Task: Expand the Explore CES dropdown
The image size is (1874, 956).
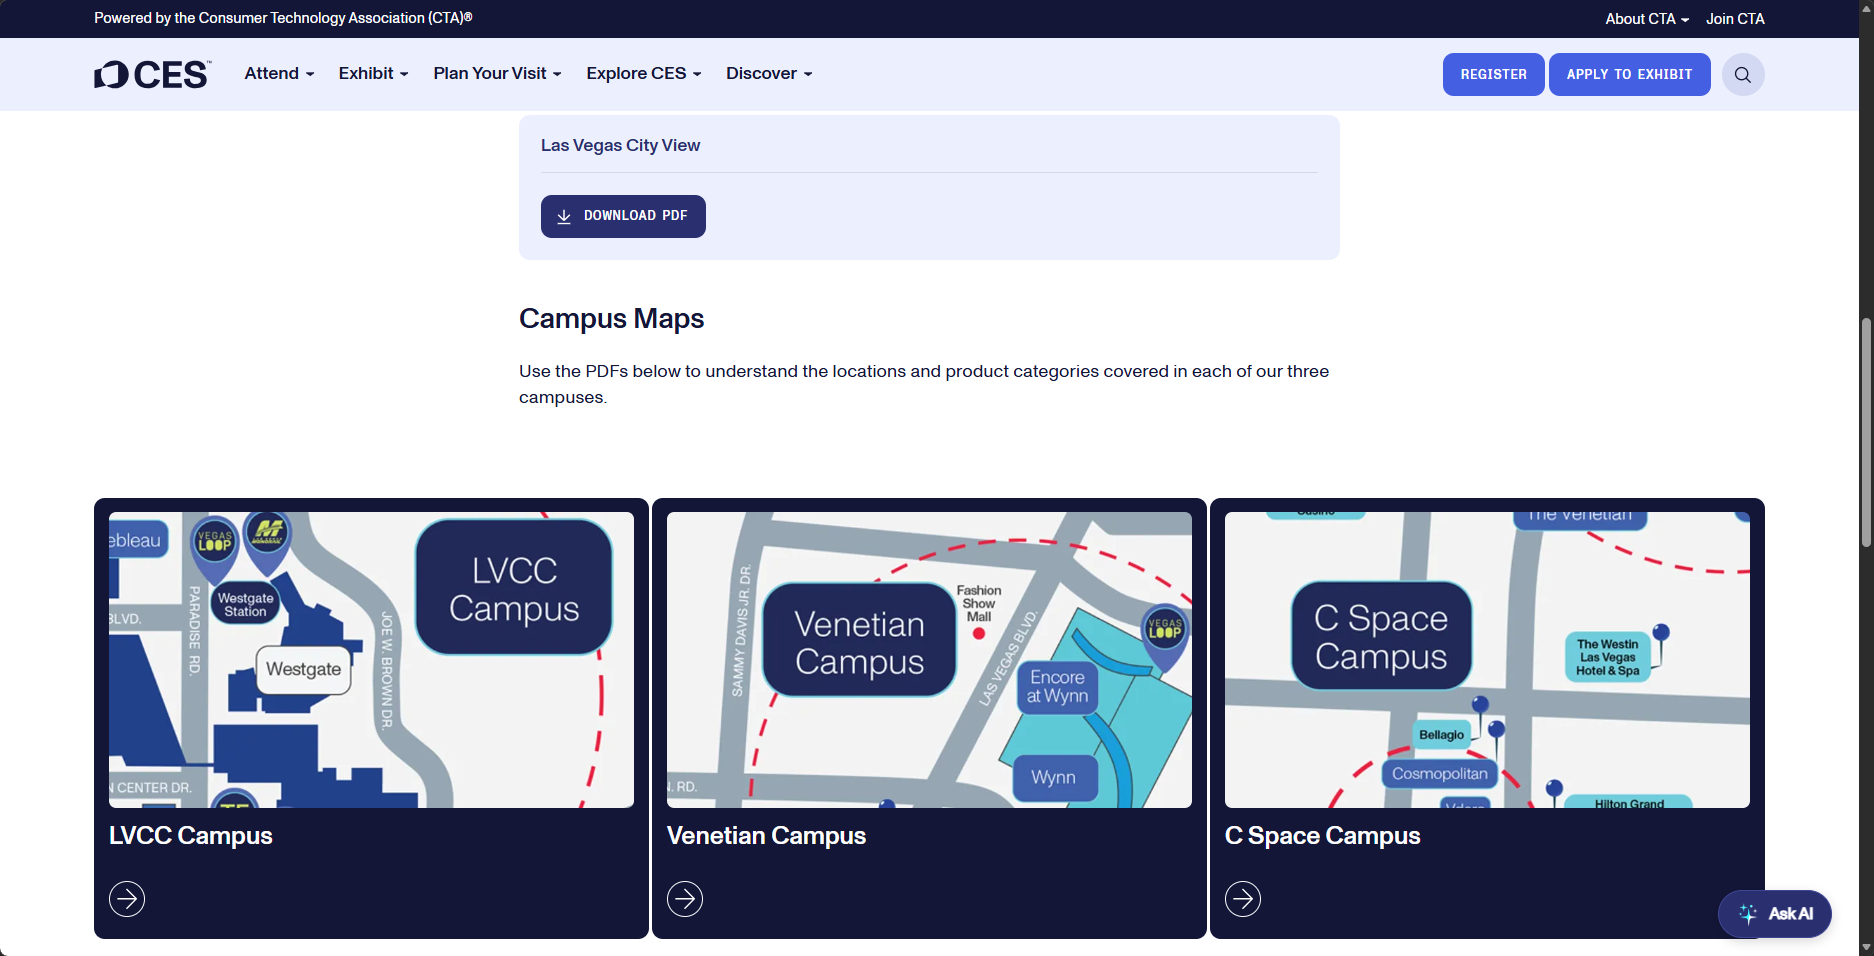Action: click(x=644, y=74)
